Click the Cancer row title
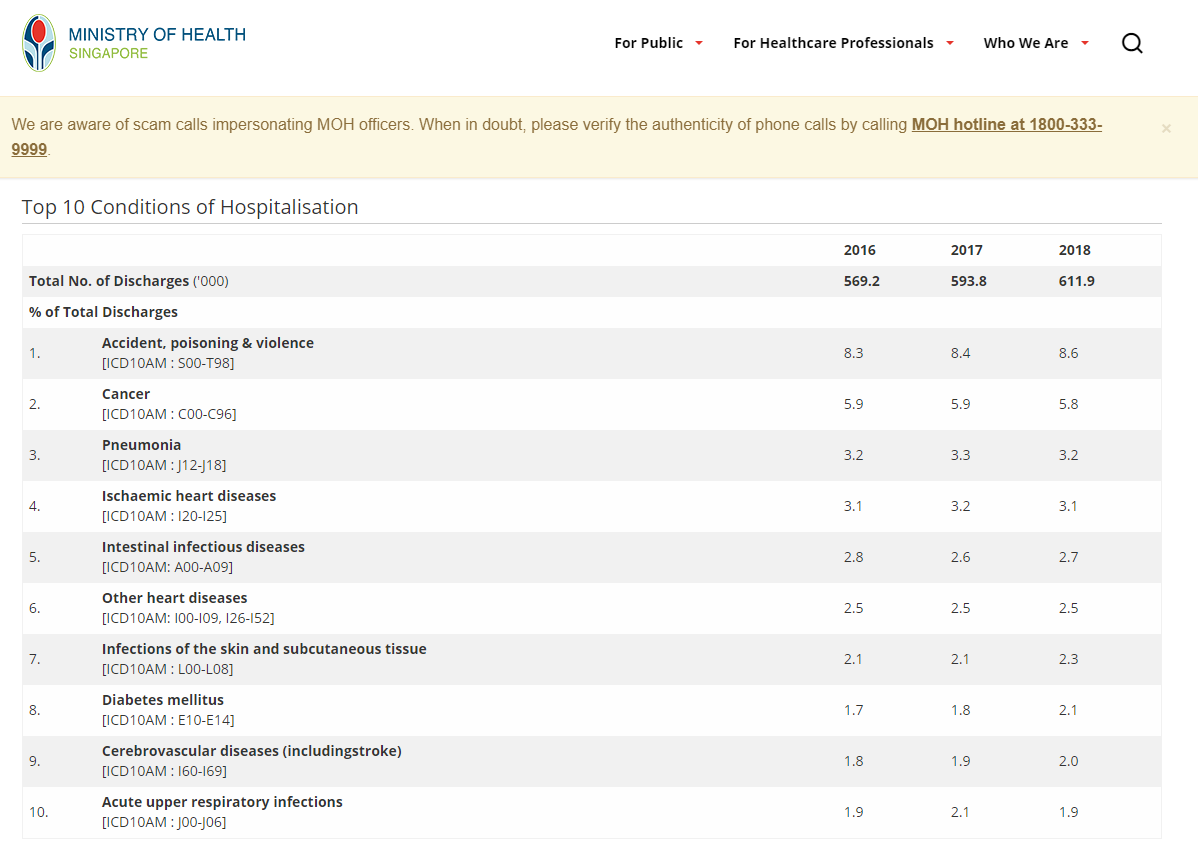 click(126, 394)
